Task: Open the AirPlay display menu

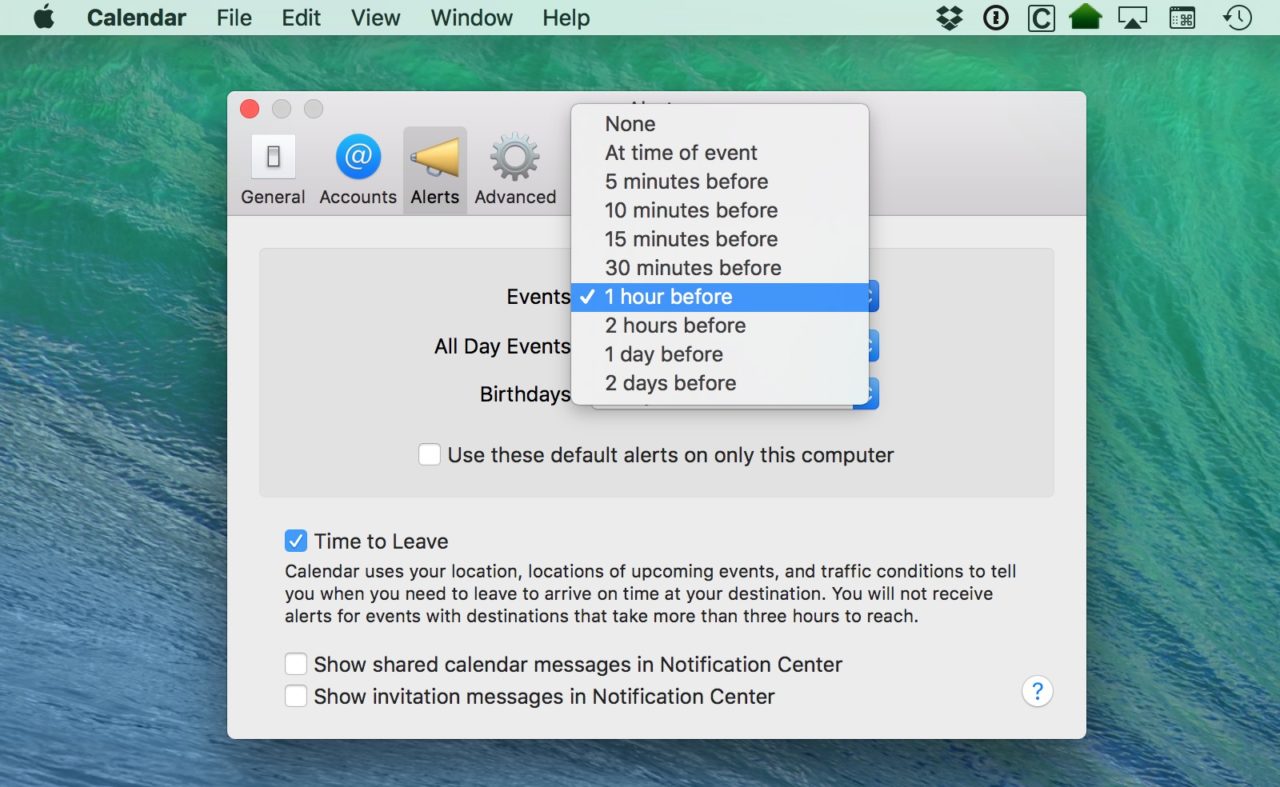Action: pyautogui.click(x=1132, y=18)
